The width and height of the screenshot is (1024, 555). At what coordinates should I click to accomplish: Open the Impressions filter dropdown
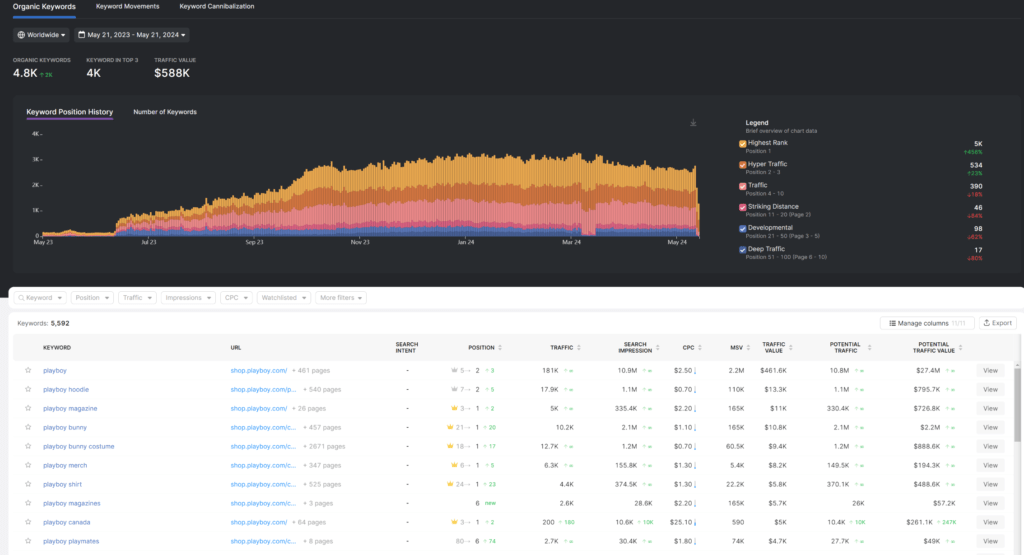(188, 298)
